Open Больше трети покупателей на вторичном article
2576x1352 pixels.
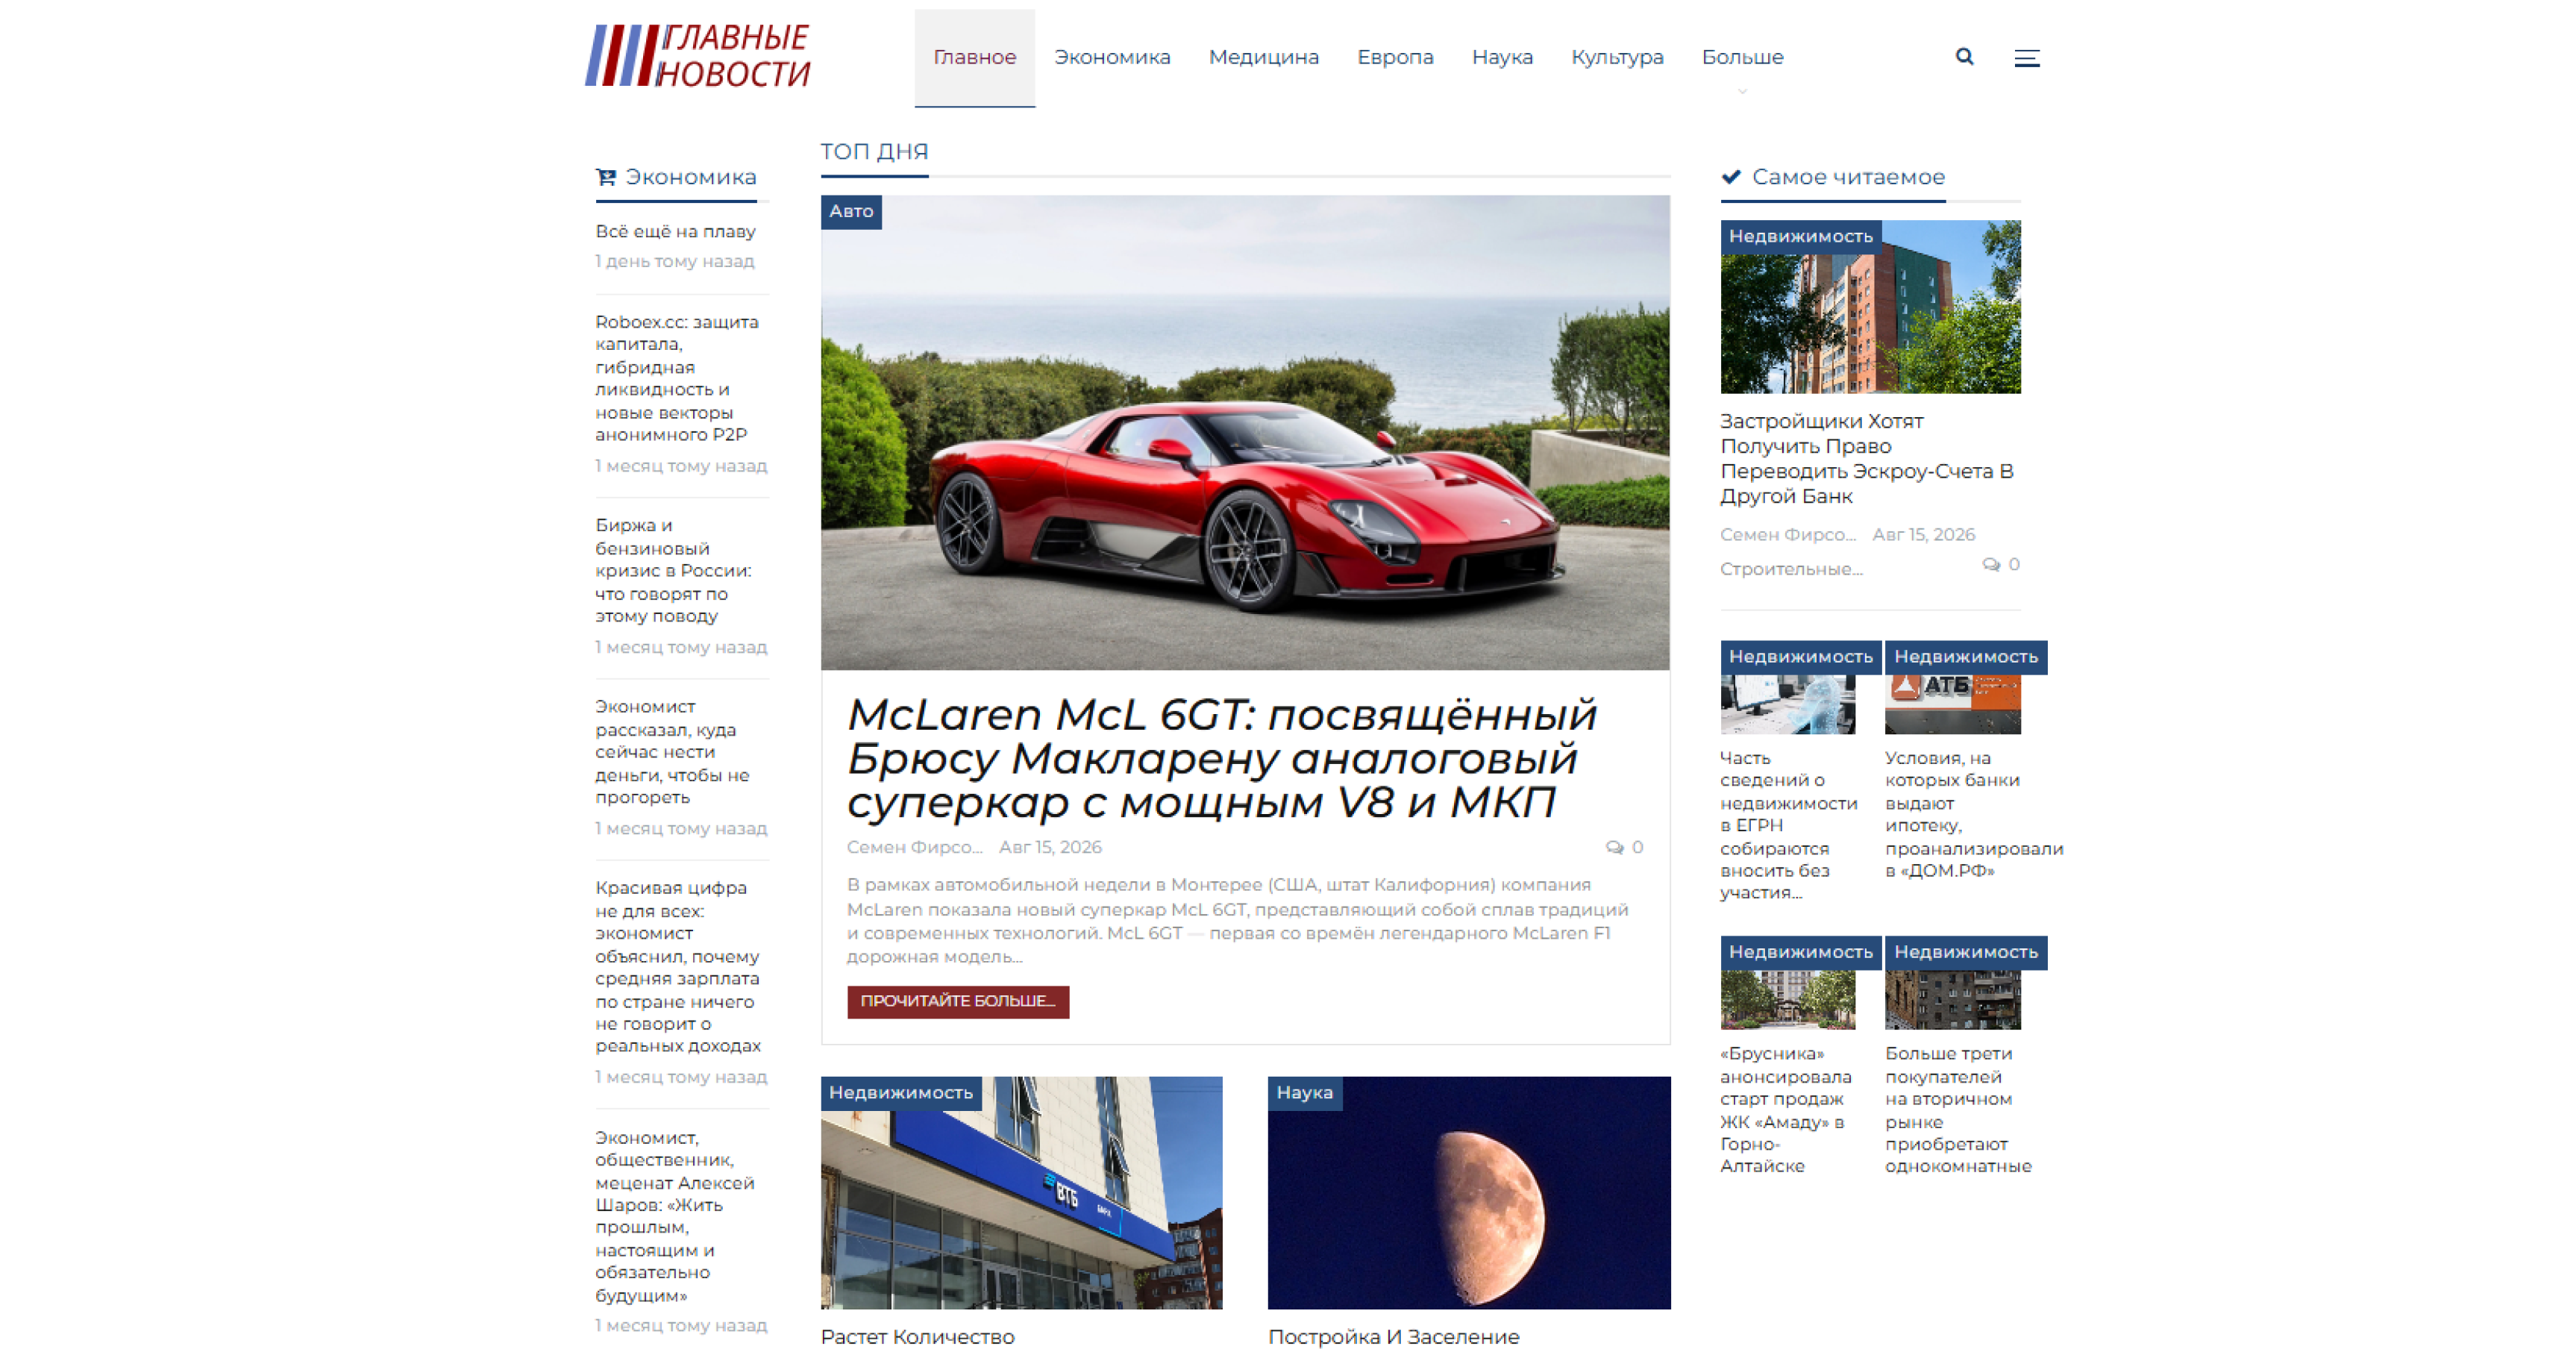pos(1958,1109)
